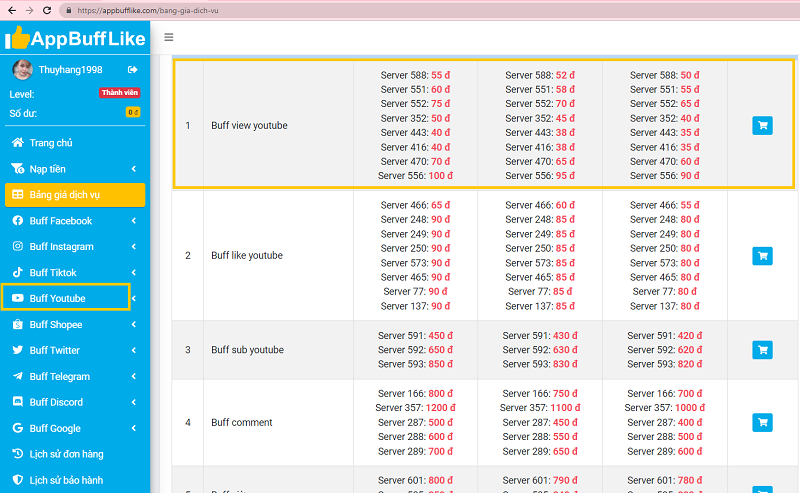This screenshot has height=493, width=800.
Task: Expand Buff Twitter chevron
Action: click(x=134, y=350)
